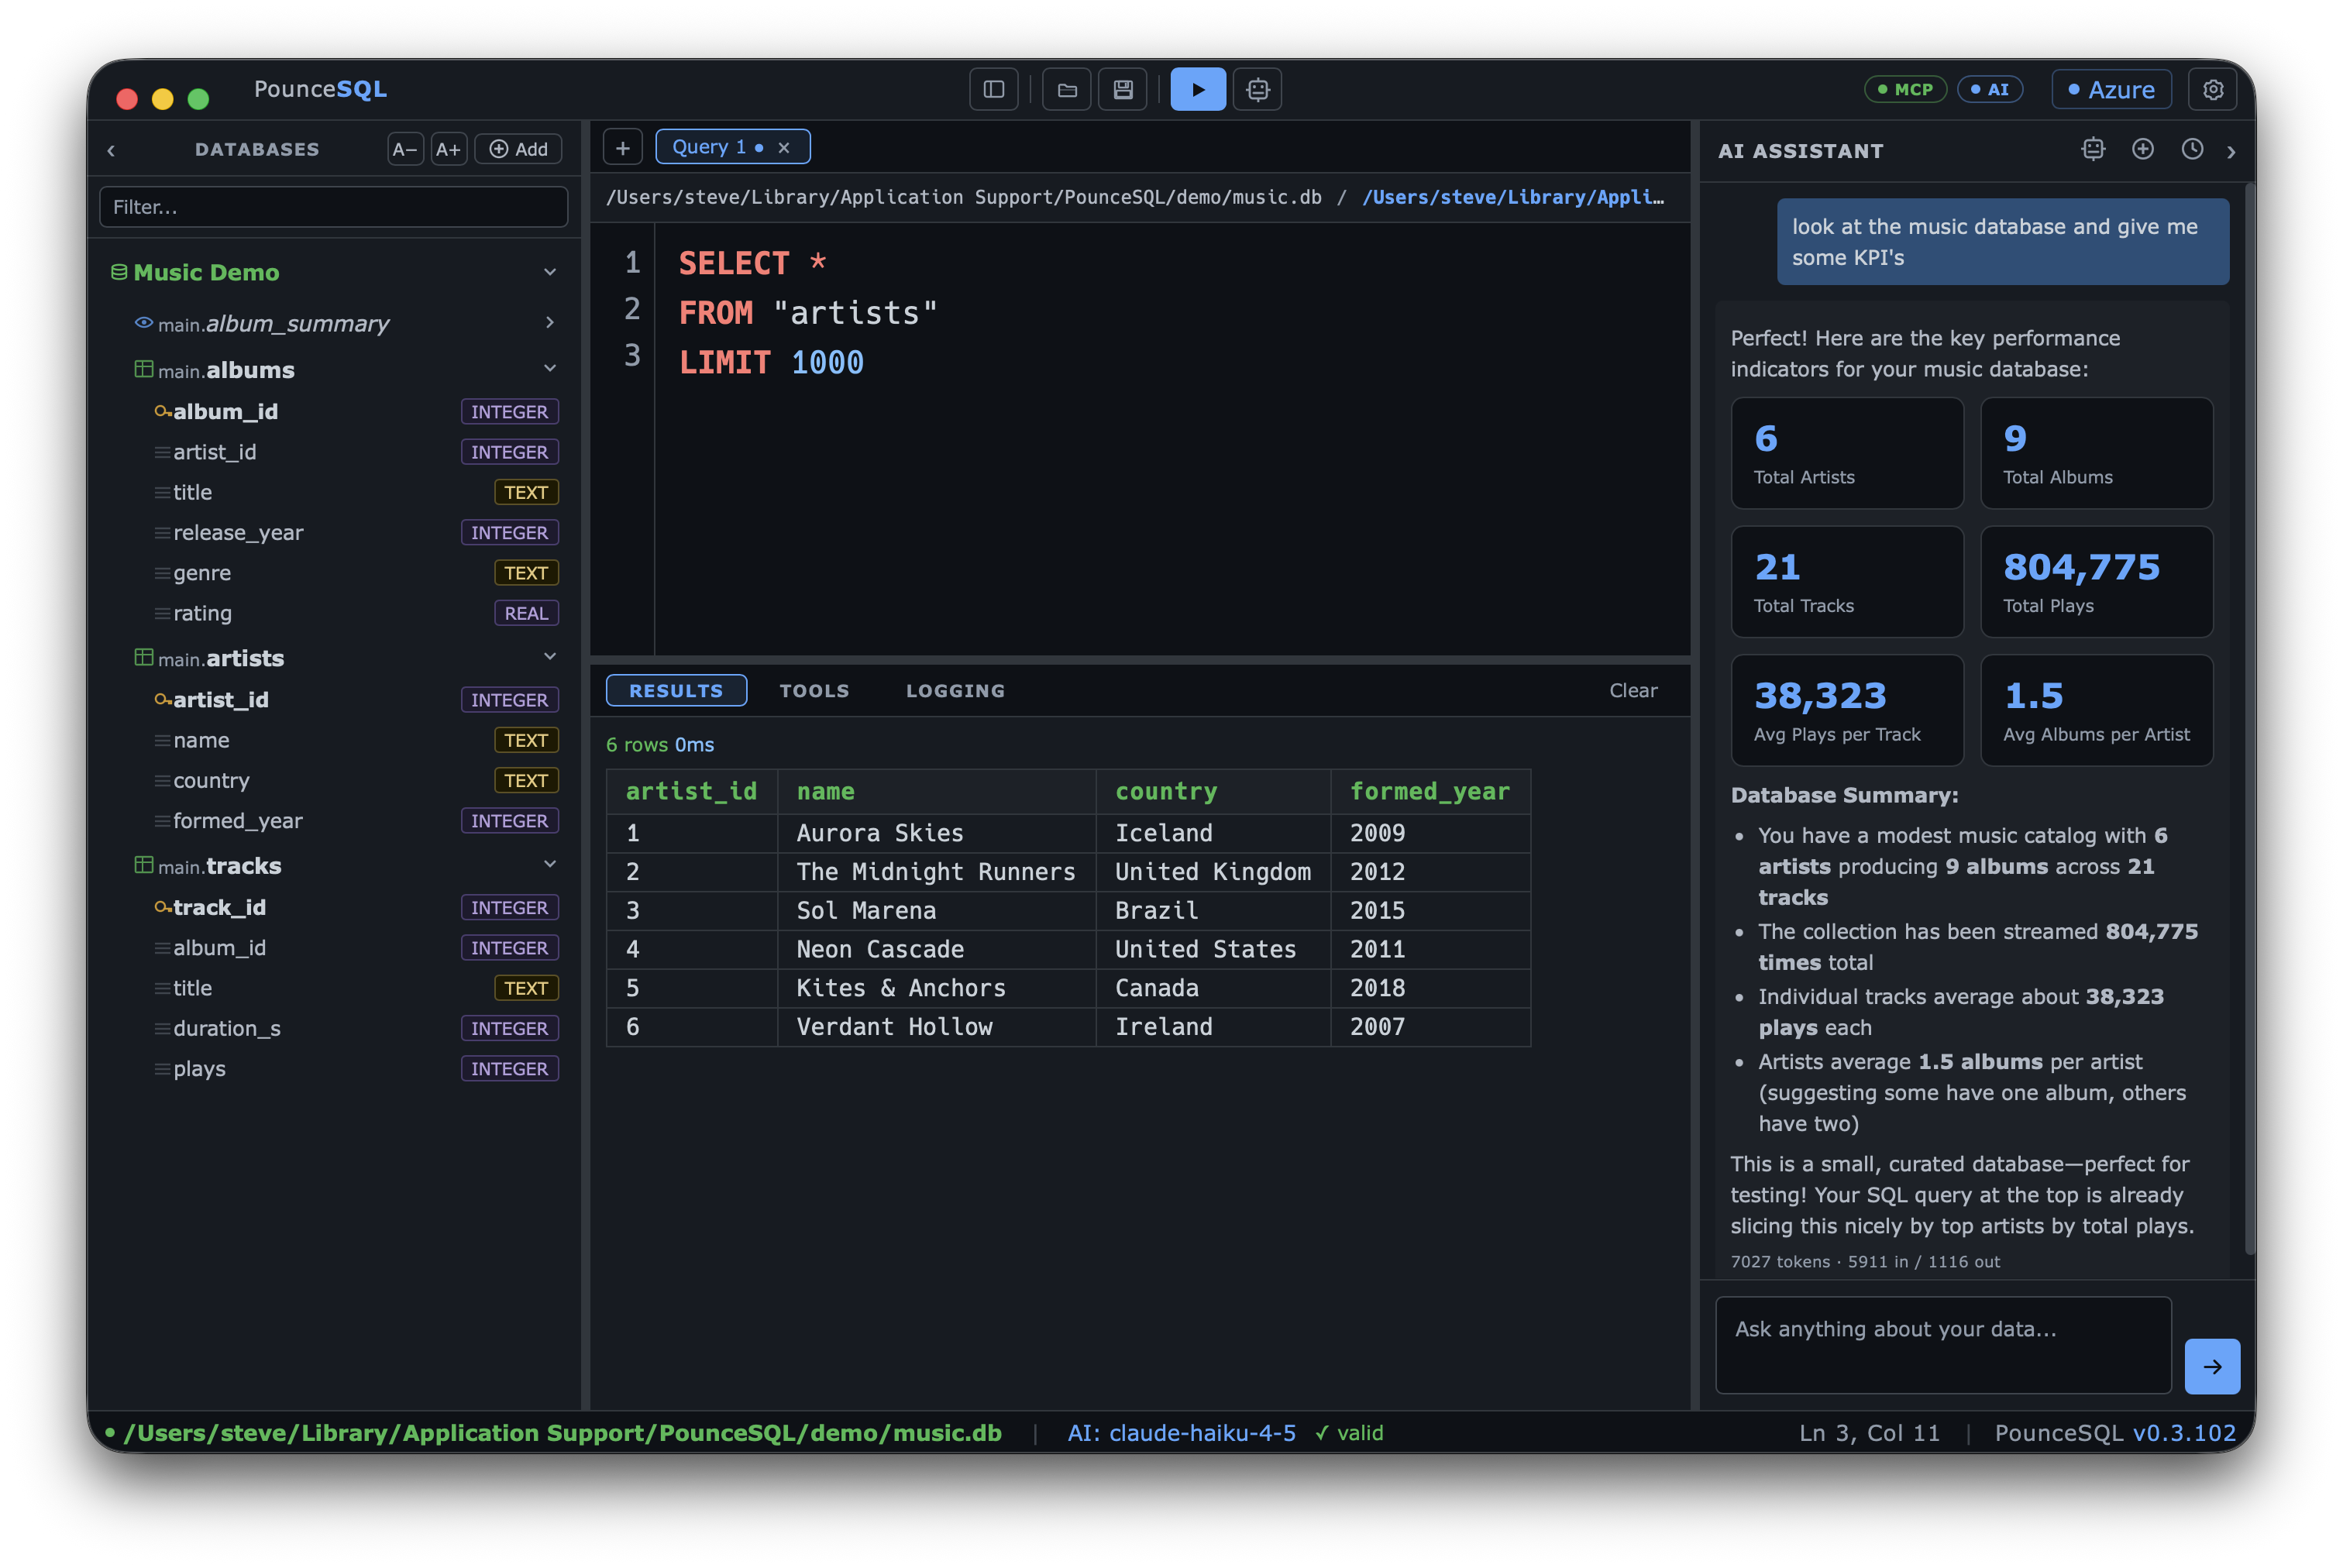This screenshot has width=2343, height=1568.
Task: Focus the Filter input field
Action: (x=334, y=207)
